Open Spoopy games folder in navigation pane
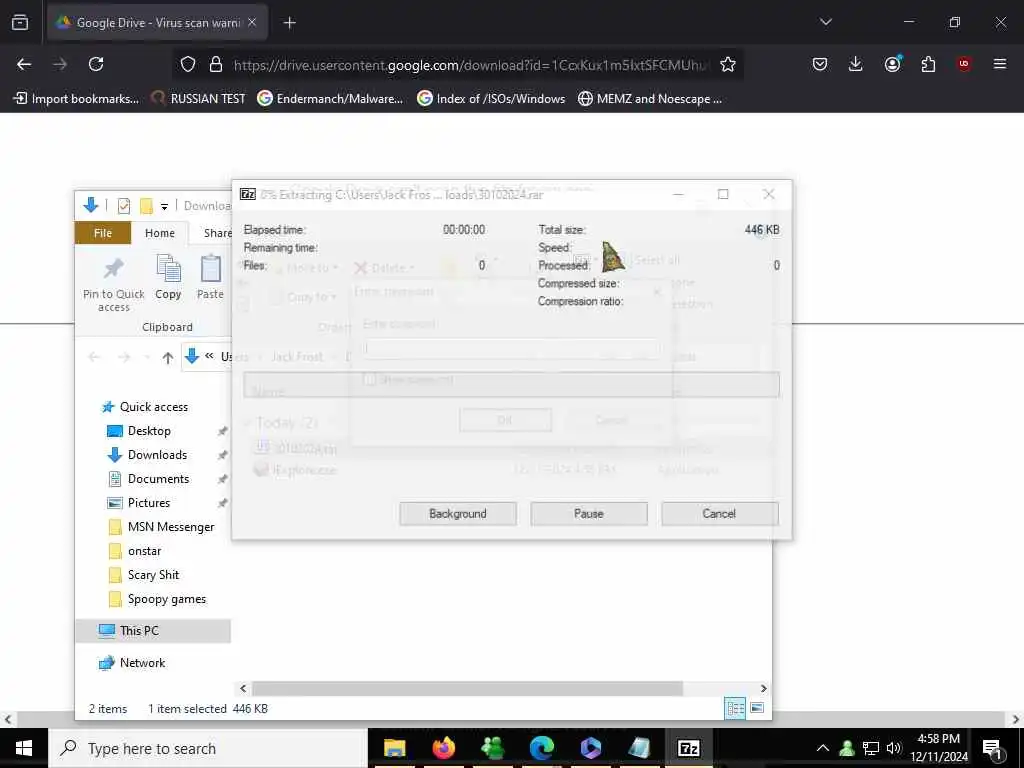 click(x=167, y=600)
